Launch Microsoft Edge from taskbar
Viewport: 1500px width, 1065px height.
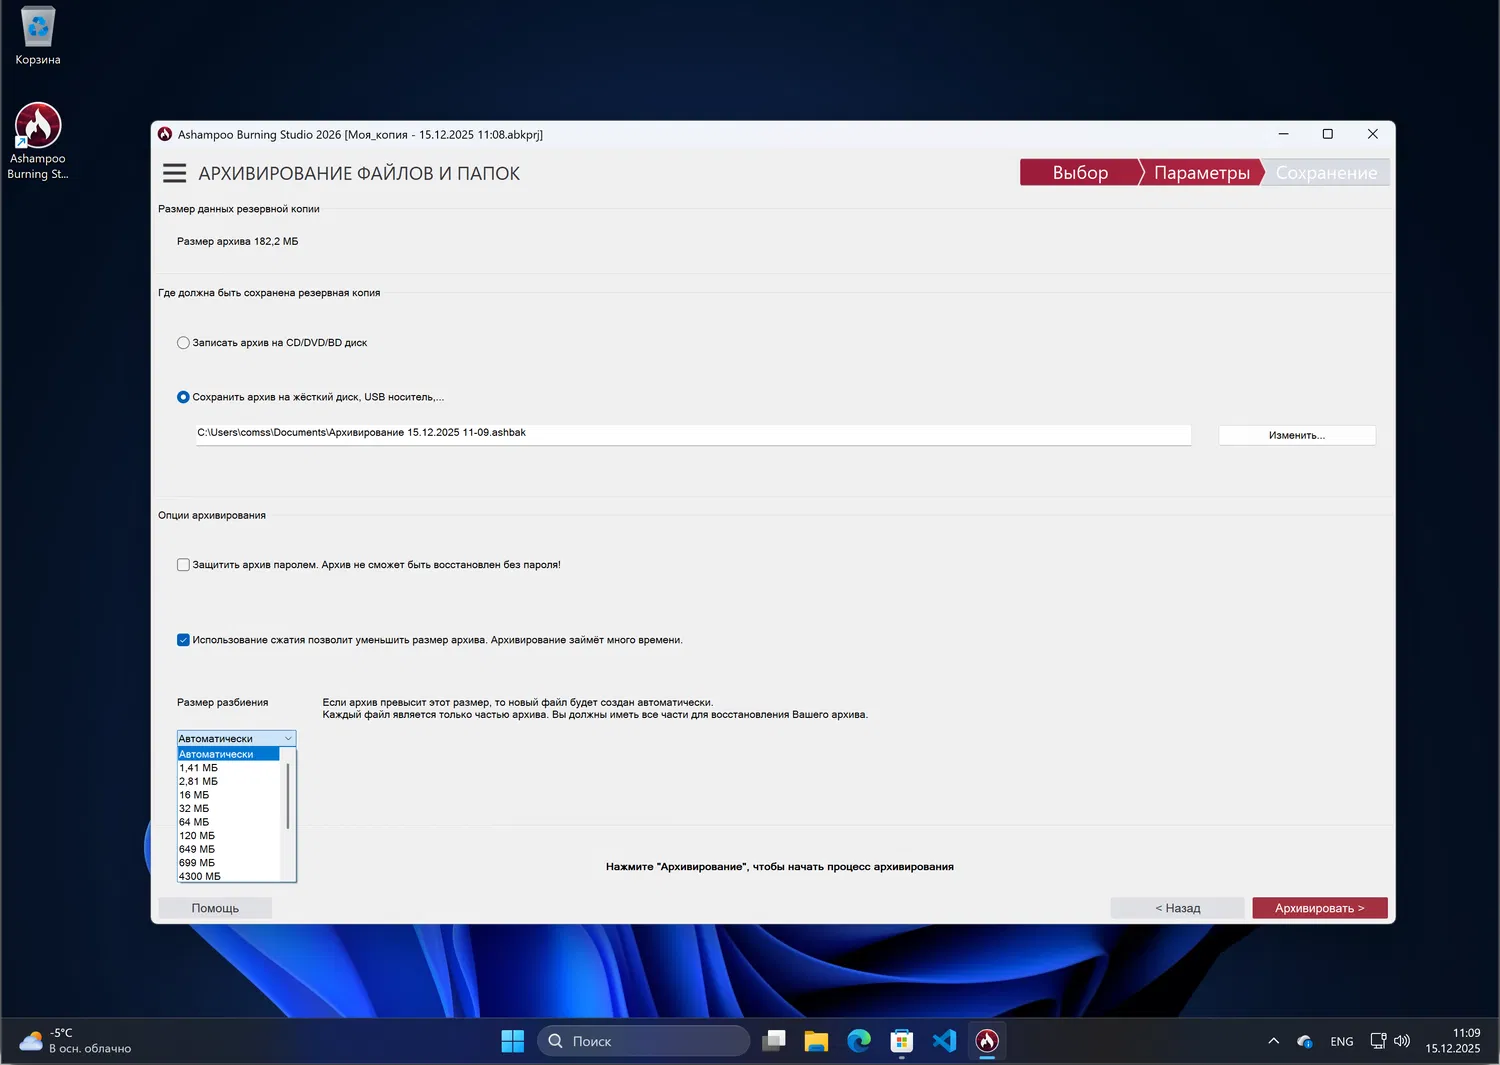click(x=859, y=1041)
